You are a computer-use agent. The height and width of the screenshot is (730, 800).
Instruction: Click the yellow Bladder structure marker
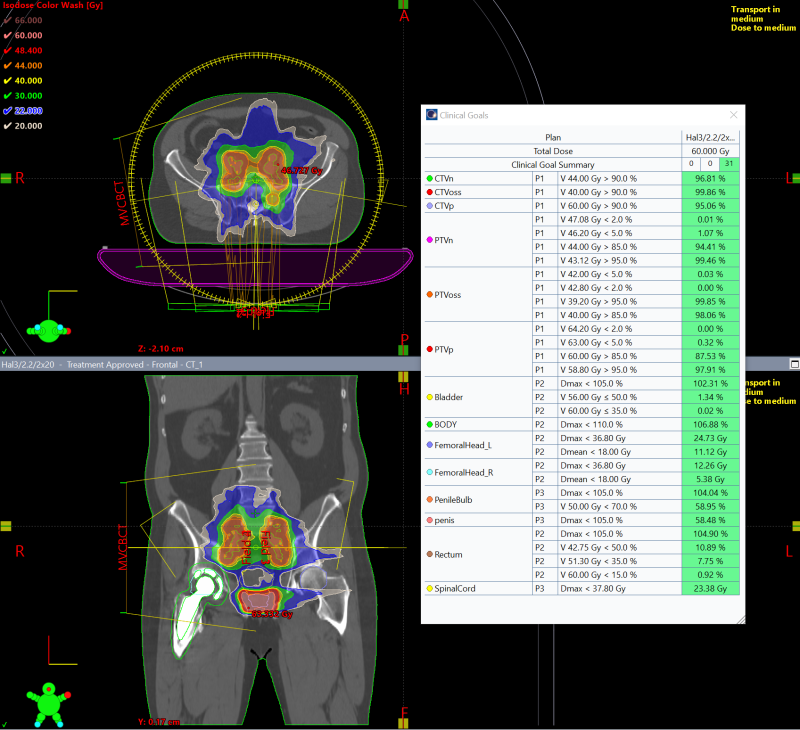[429, 397]
